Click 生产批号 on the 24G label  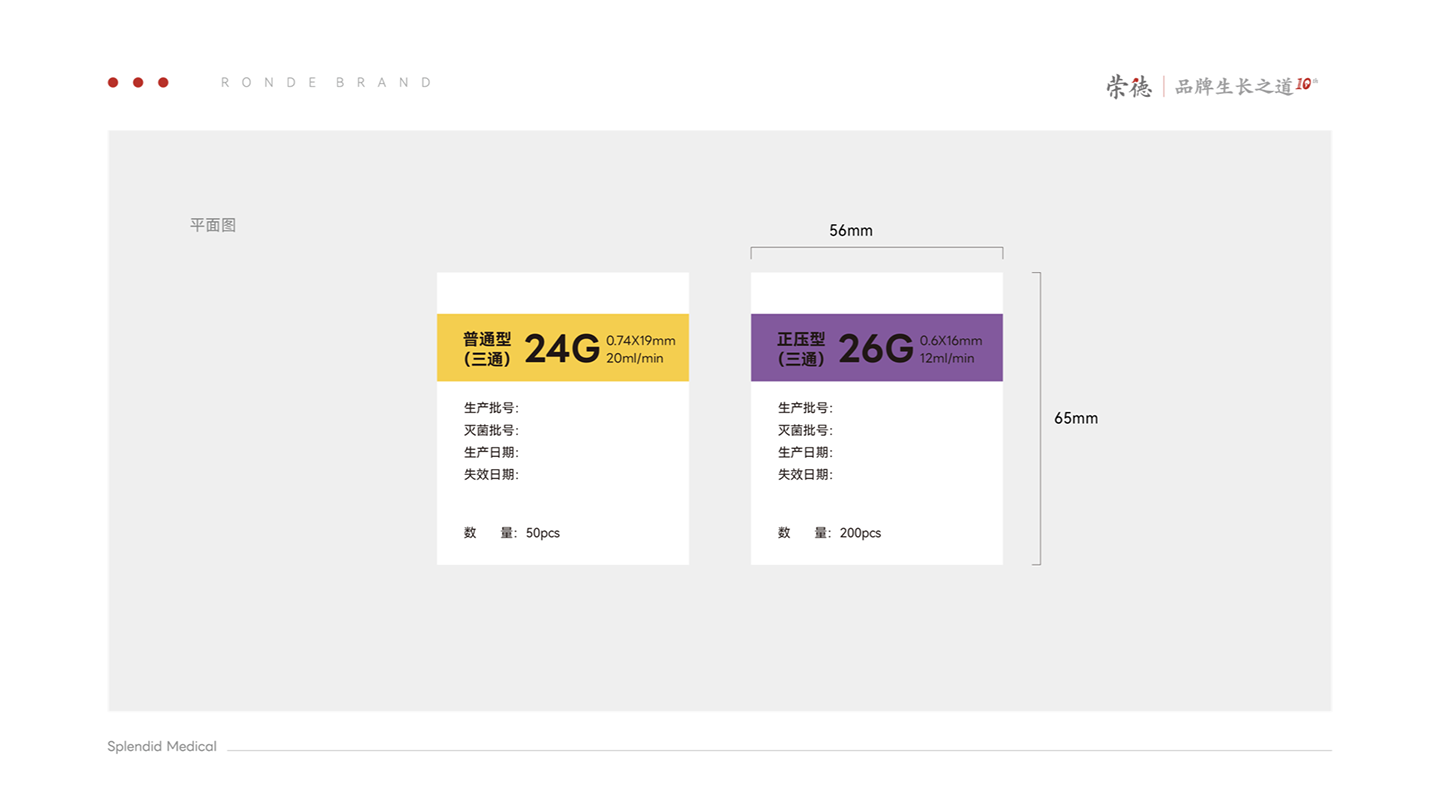491,408
